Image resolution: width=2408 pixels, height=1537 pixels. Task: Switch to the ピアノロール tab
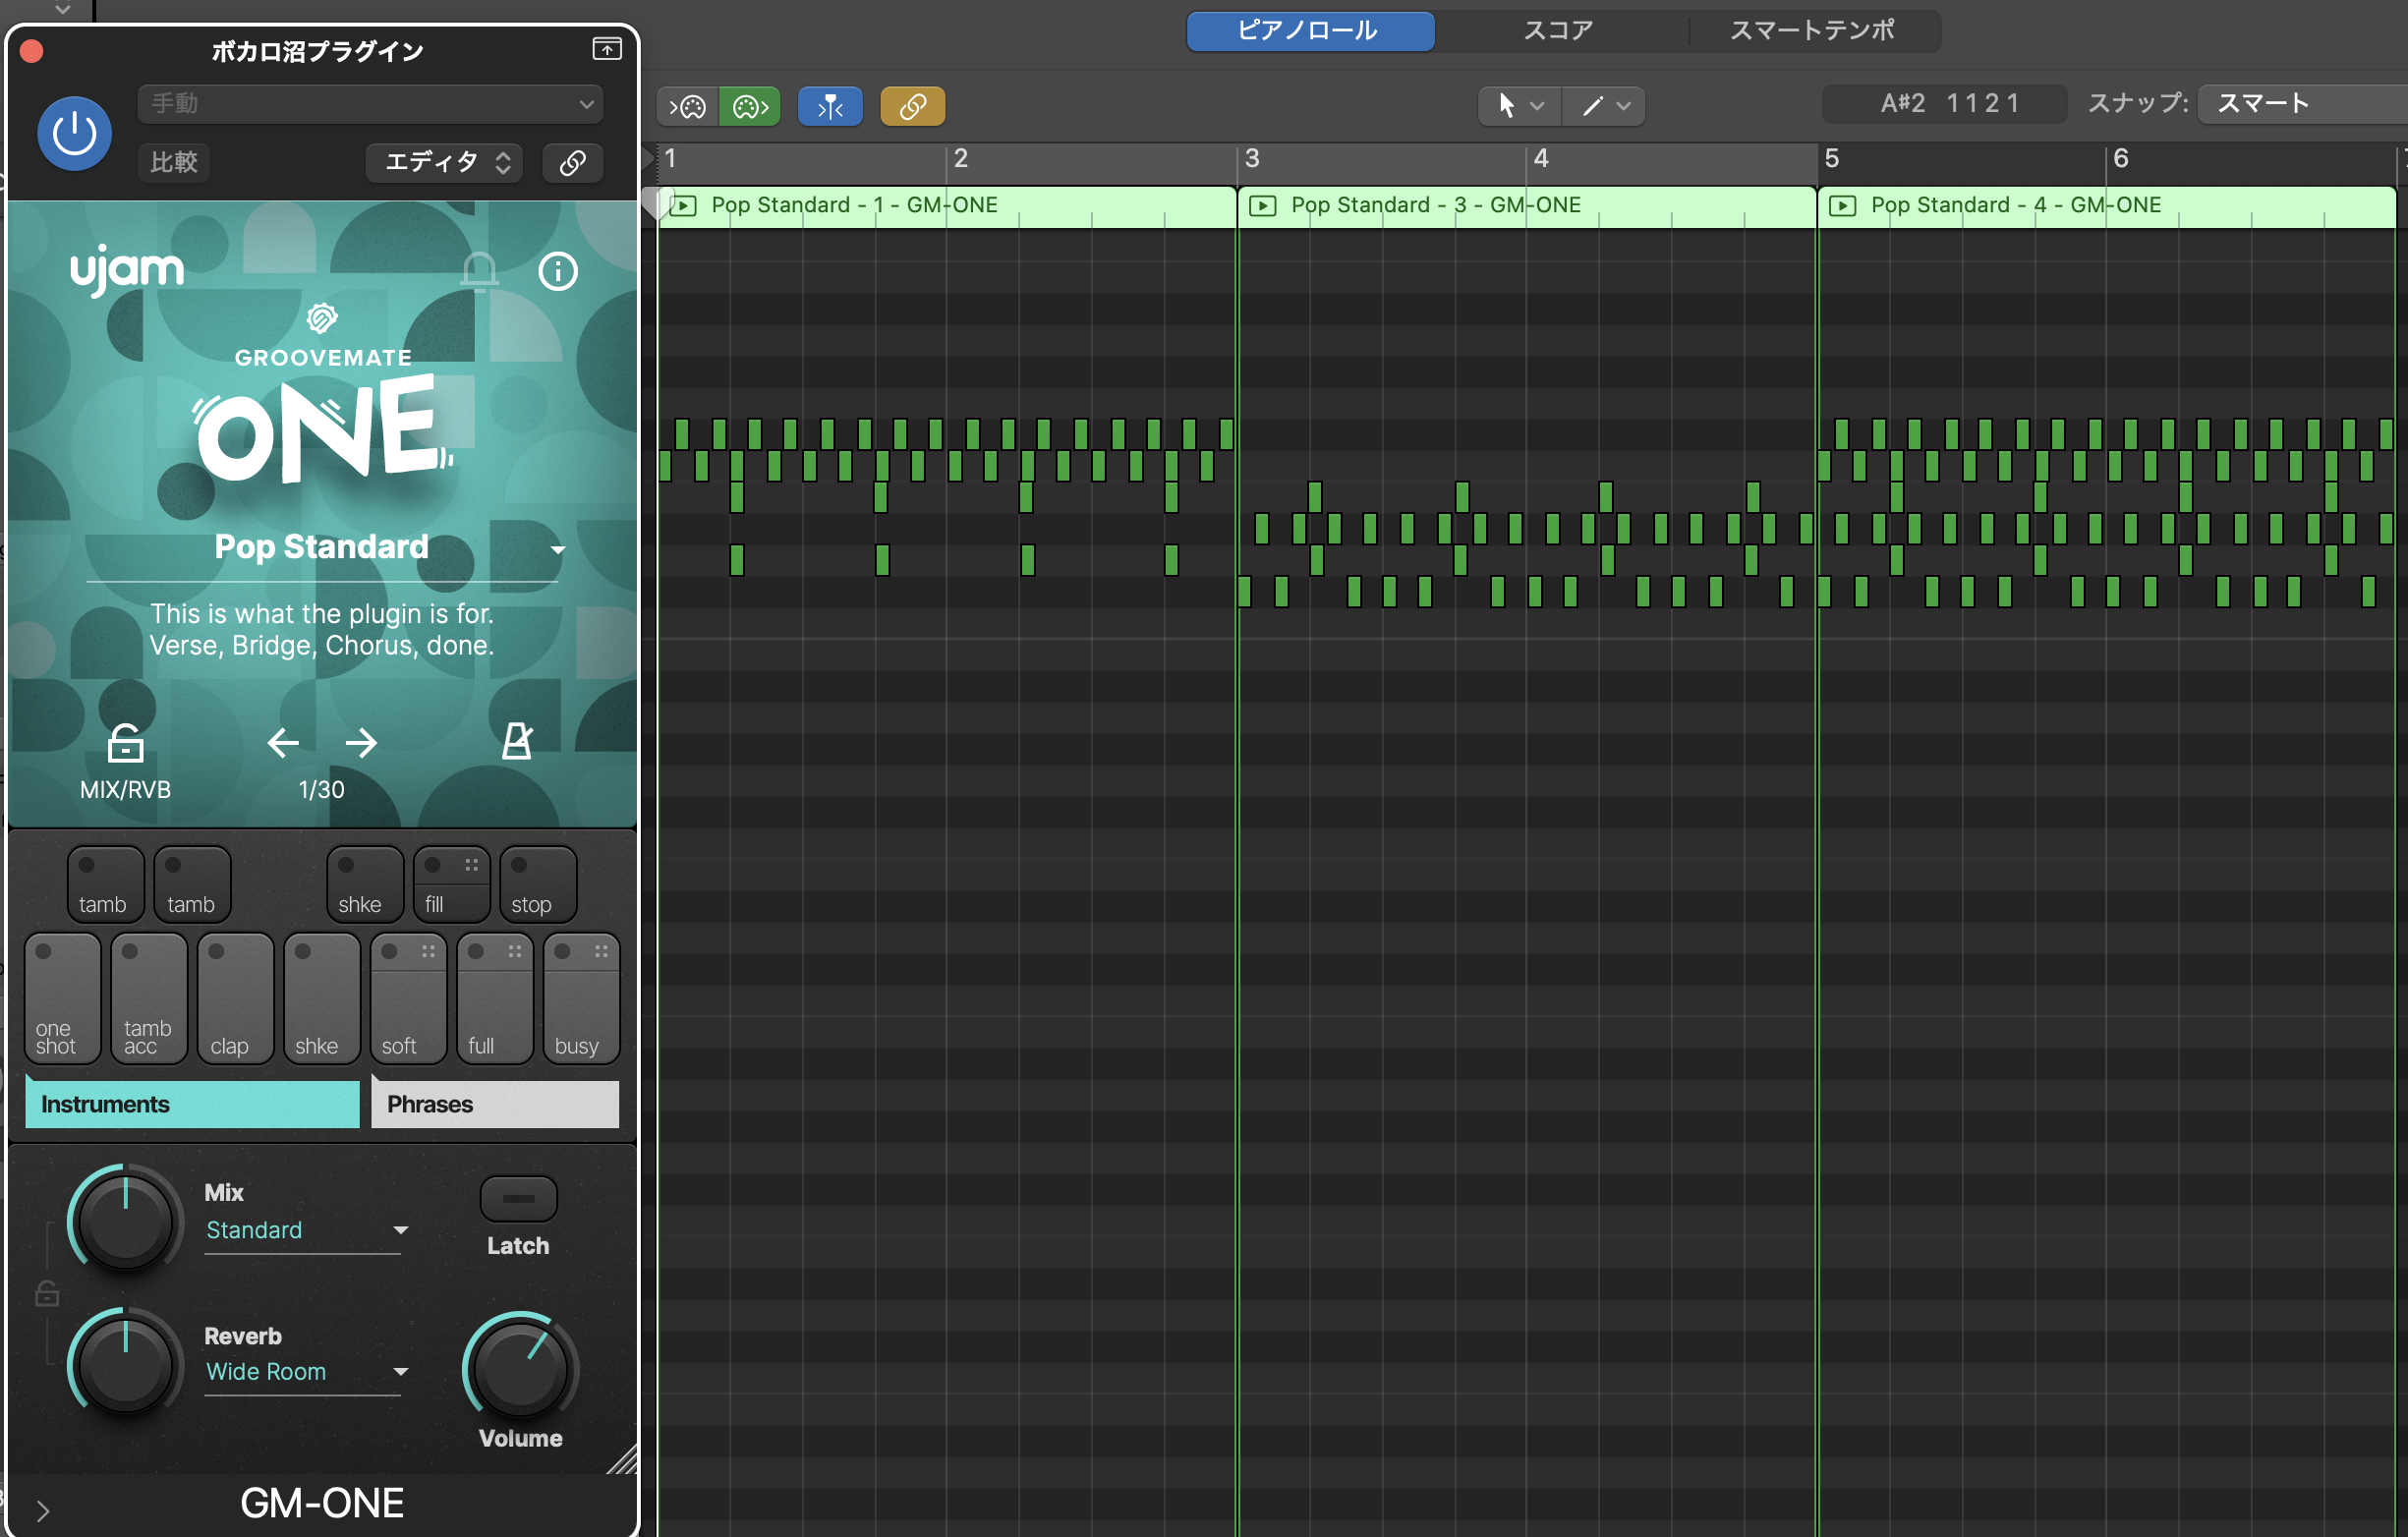tap(1310, 30)
